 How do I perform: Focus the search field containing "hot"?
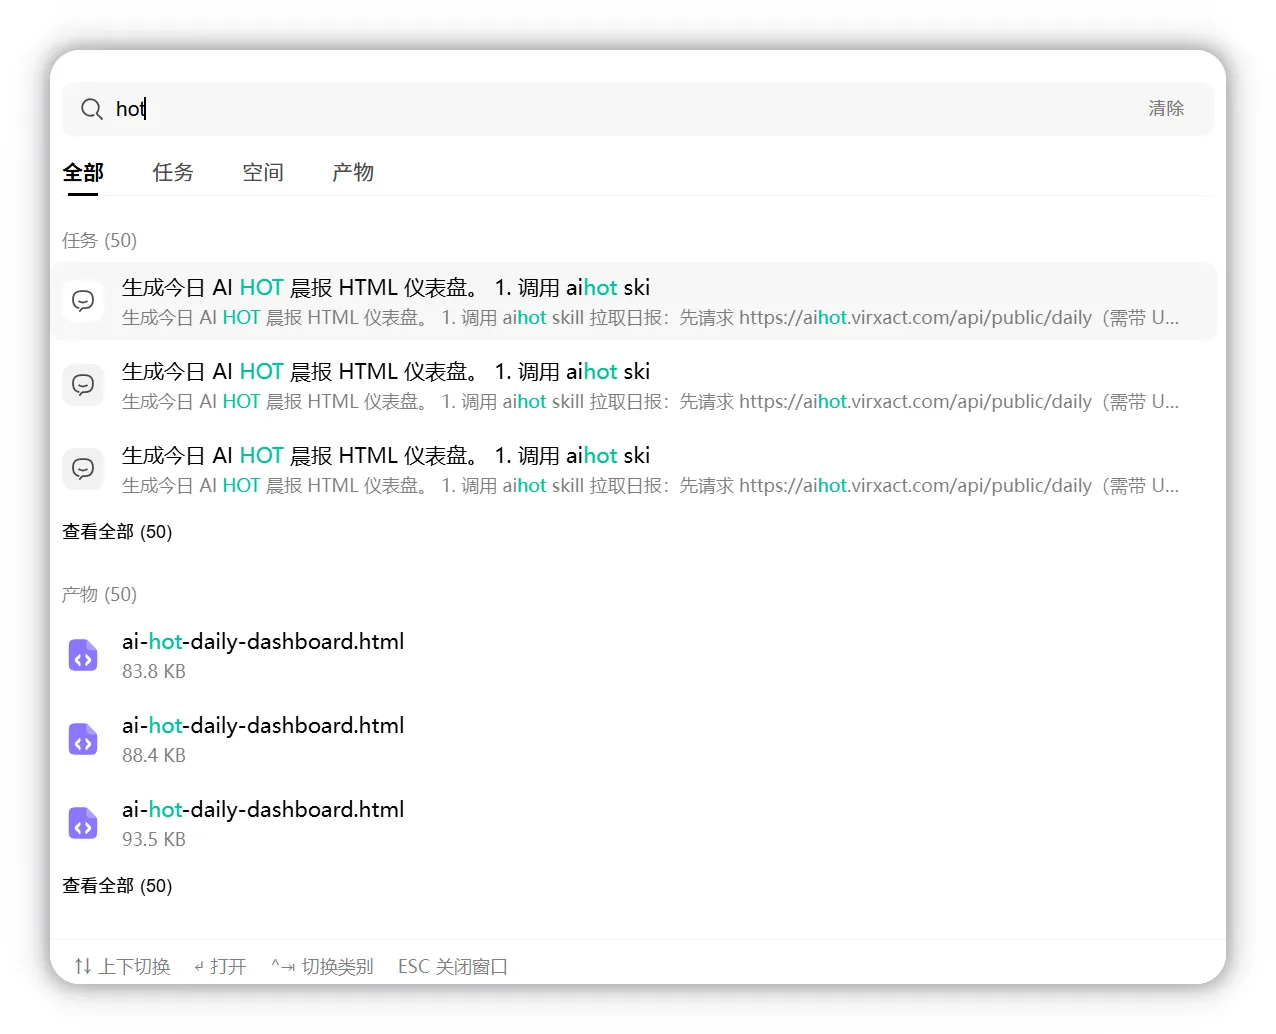point(638,109)
